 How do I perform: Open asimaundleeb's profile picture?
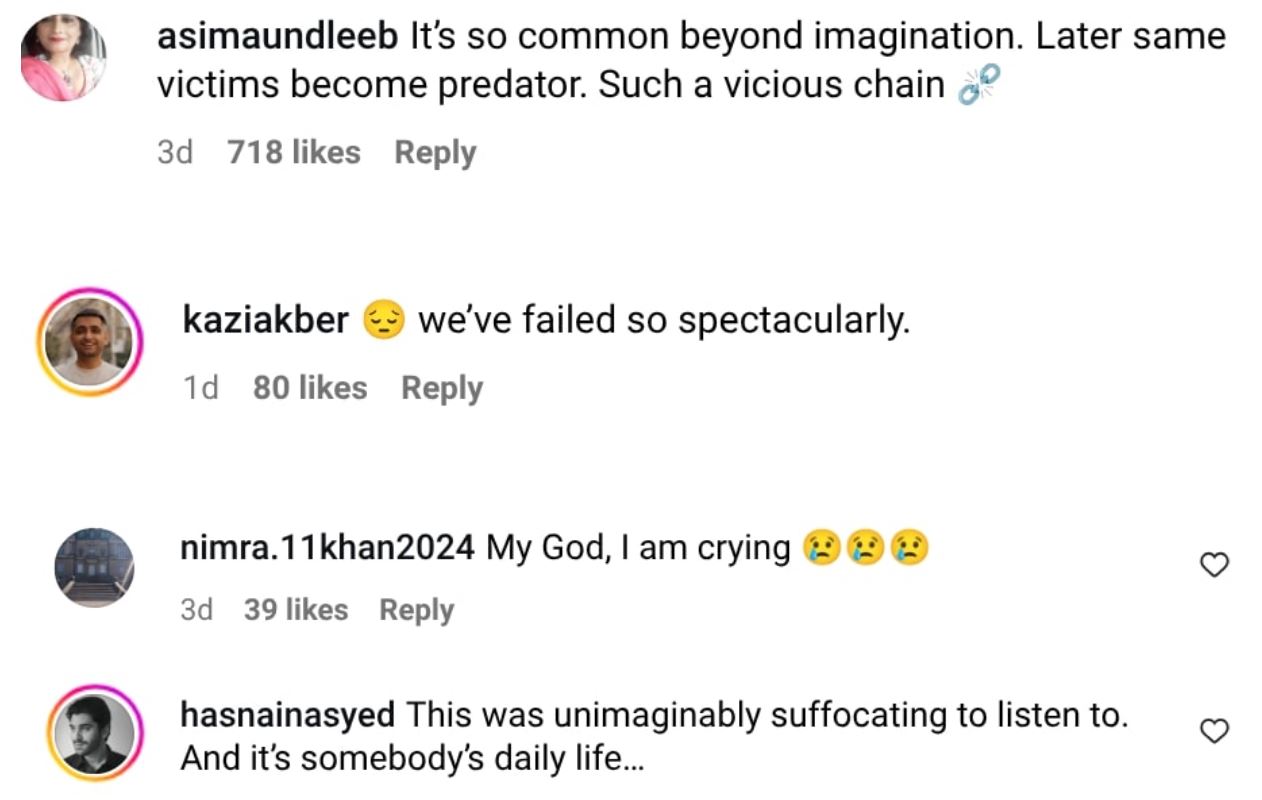tap(64, 58)
